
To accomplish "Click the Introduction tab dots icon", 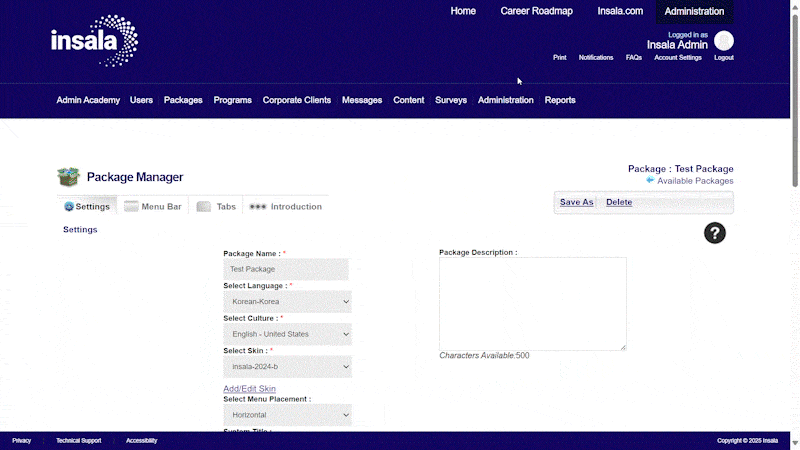I will pyautogui.click(x=258, y=207).
